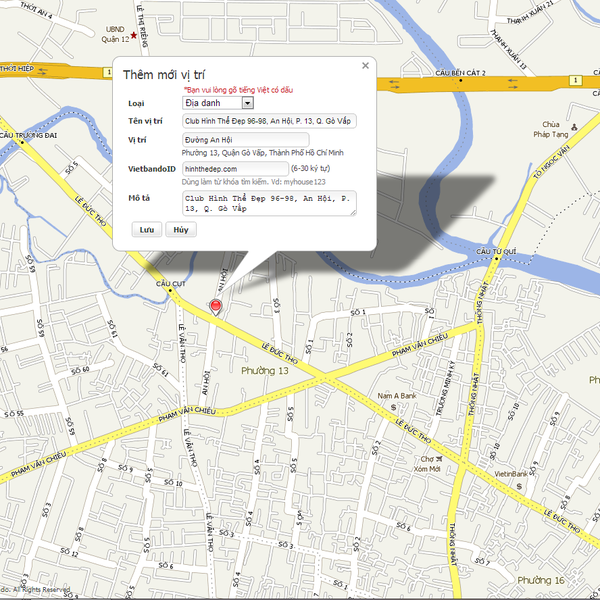This screenshot has width=600, height=600.
Task: Click the Cầu Cụt bridge dot
Action: tap(170, 290)
